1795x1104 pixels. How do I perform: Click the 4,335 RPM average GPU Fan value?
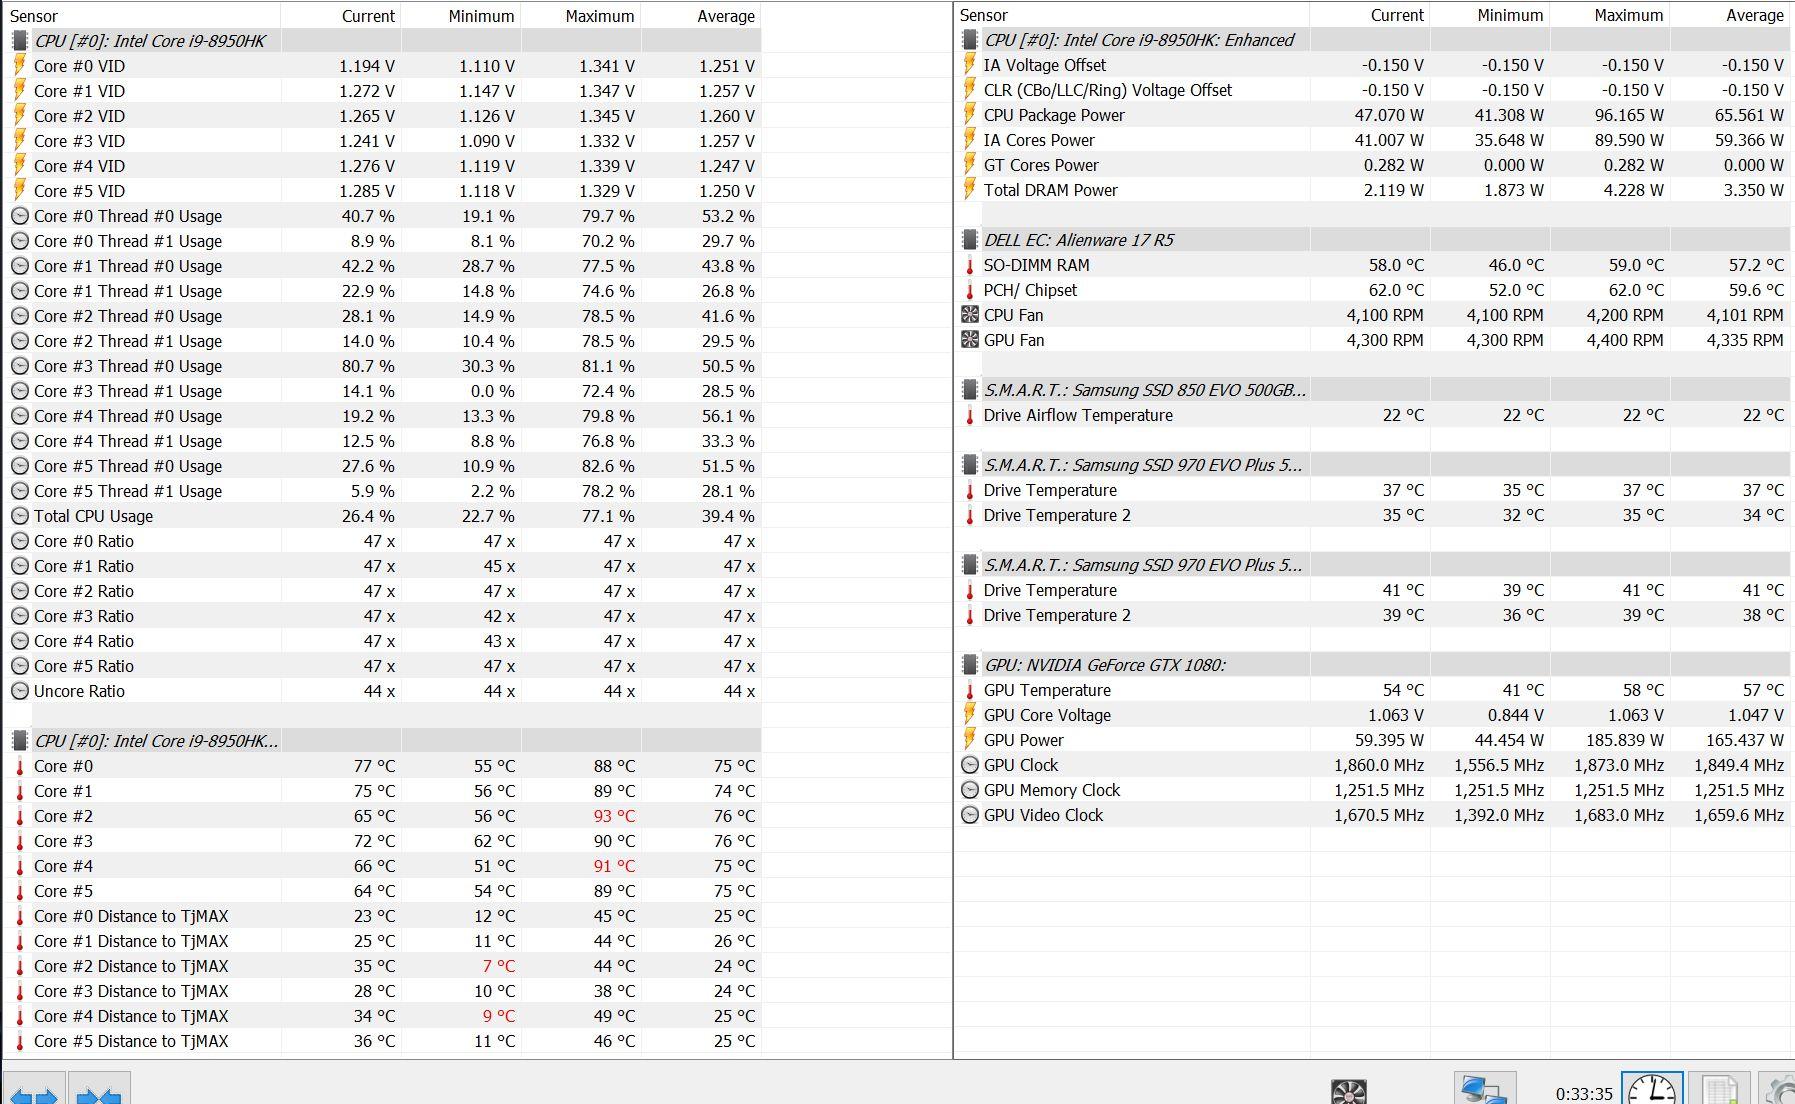pos(1745,340)
